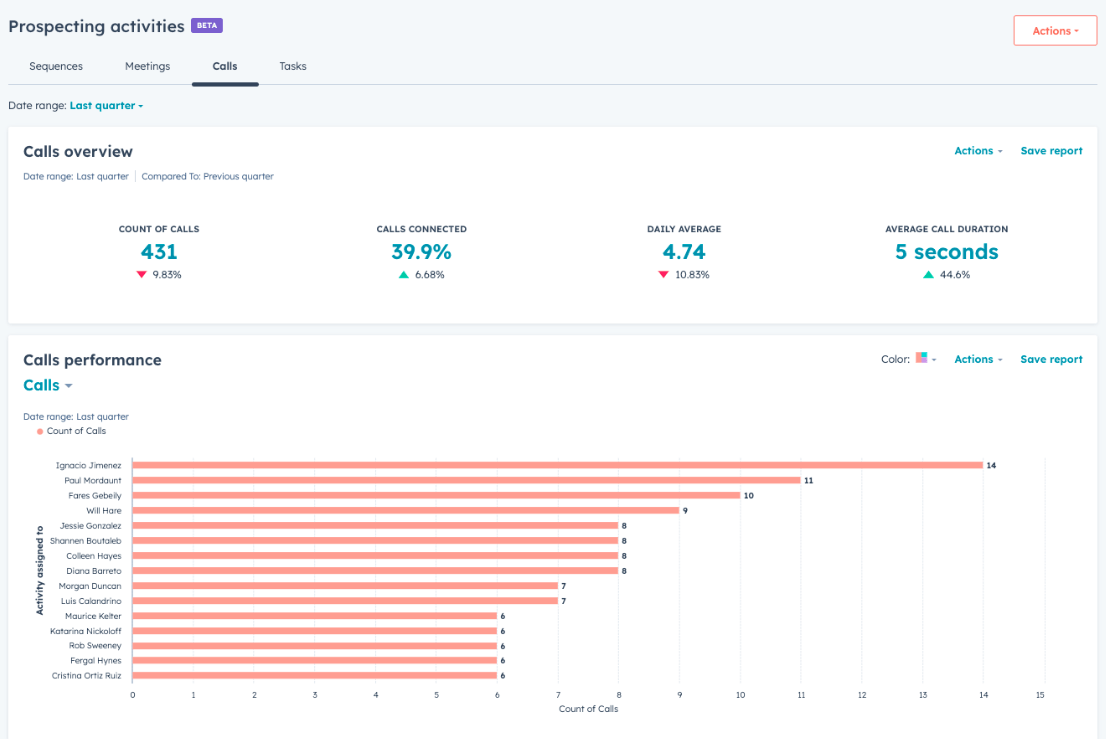The width and height of the screenshot is (1106, 739).
Task: Click the red down arrow under Daily Average
Action: coord(663,274)
